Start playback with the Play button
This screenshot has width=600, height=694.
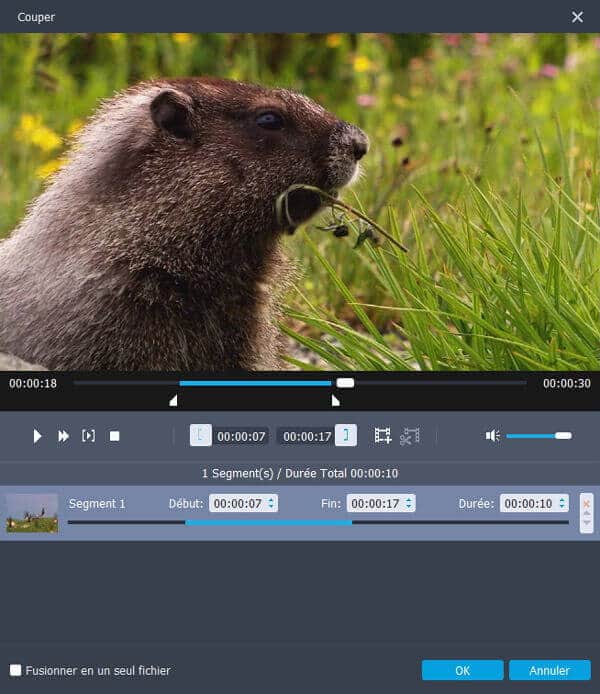tap(37, 436)
